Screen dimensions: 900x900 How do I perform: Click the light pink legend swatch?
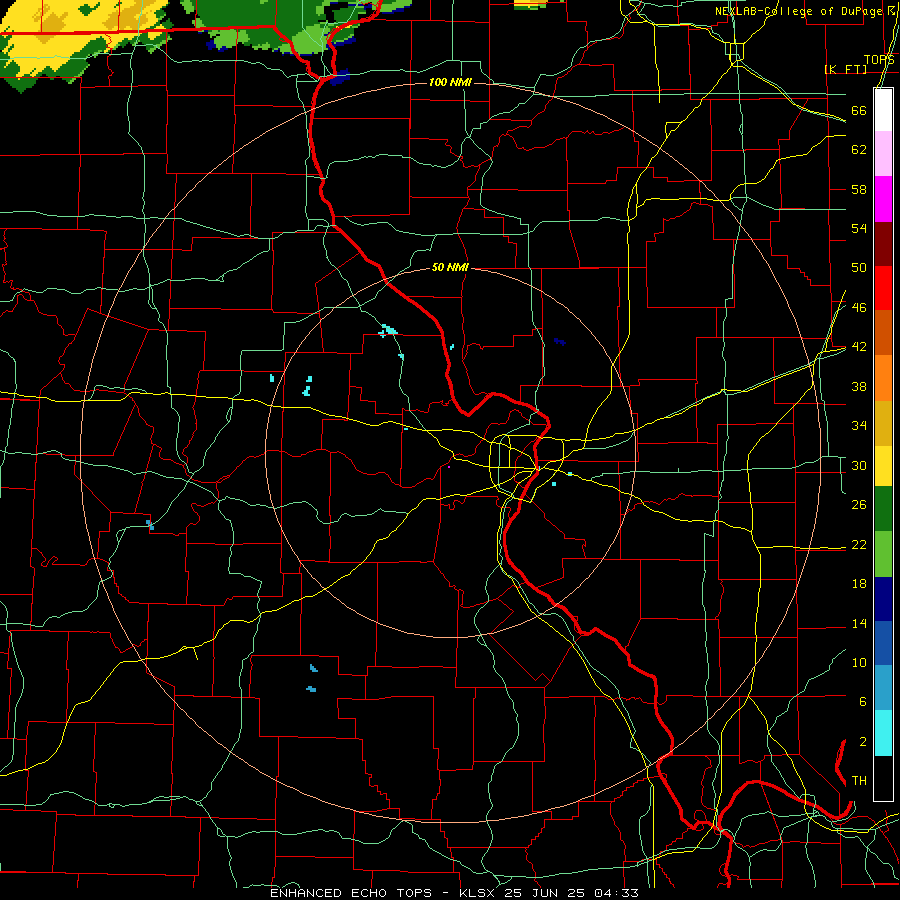pos(883,153)
